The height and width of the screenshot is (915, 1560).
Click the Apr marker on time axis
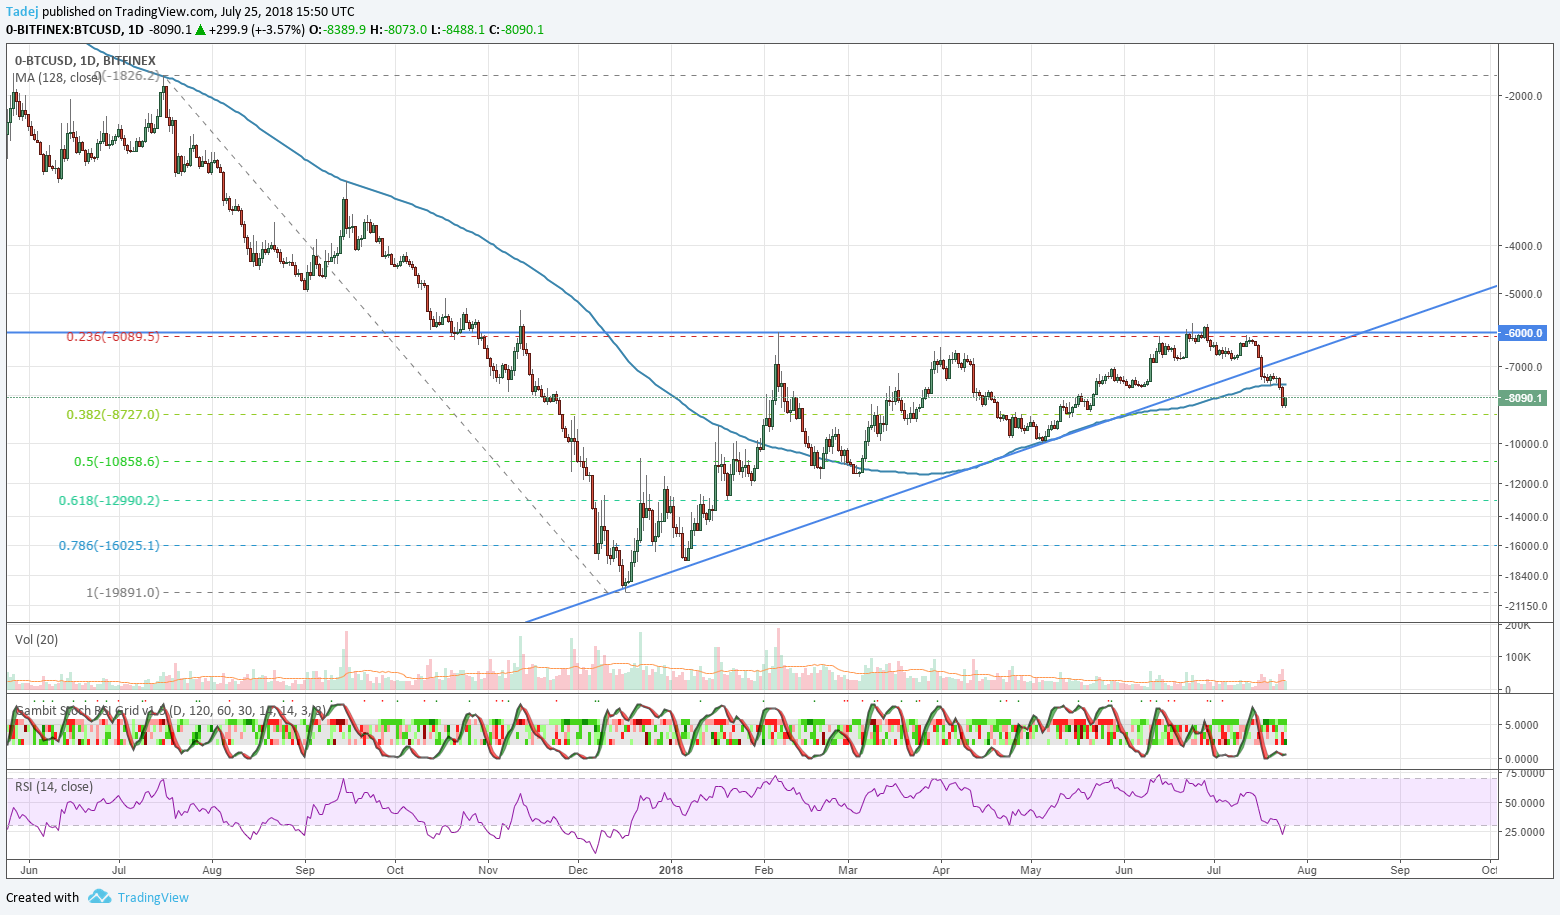(941, 870)
